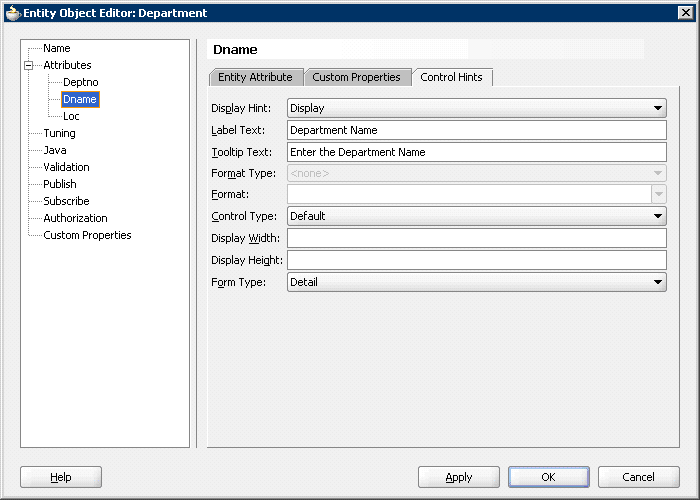Select the Loc attribute
The width and height of the screenshot is (700, 500).
[71, 116]
